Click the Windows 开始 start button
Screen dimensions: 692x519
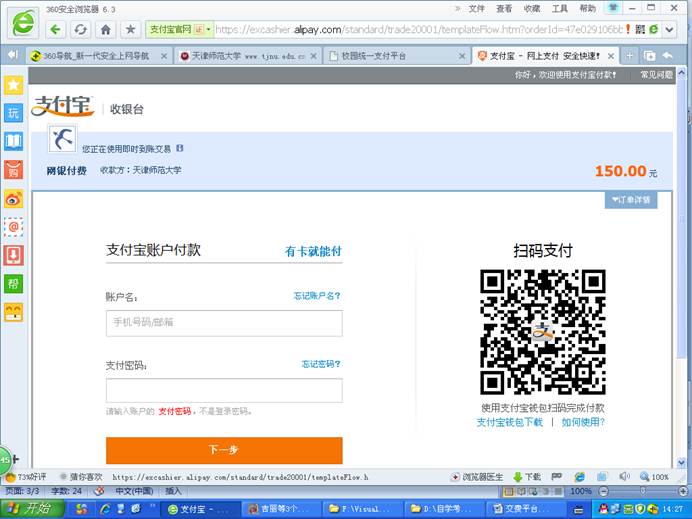point(32,509)
